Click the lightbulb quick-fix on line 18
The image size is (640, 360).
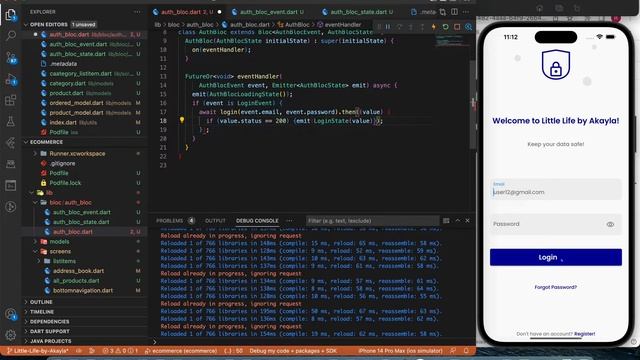click(x=182, y=120)
